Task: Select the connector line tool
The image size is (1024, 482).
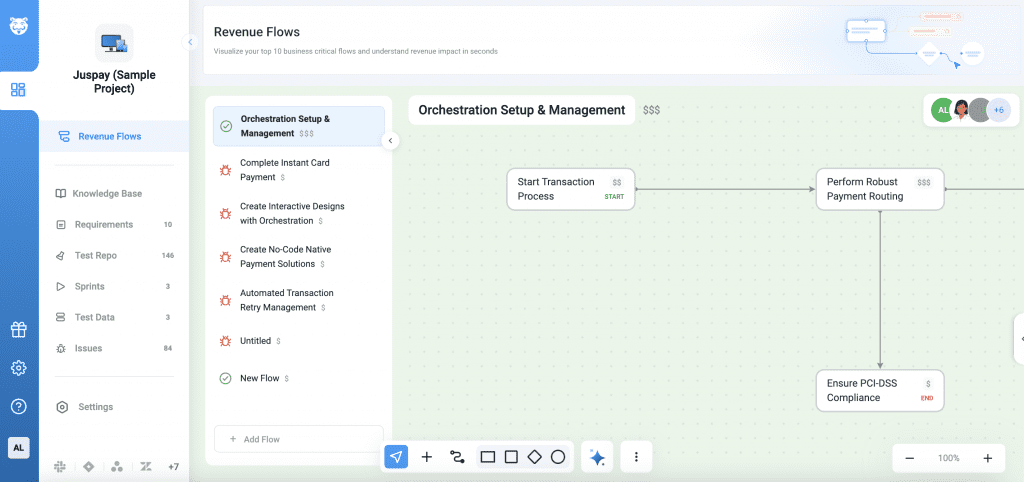Action: click(457, 457)
